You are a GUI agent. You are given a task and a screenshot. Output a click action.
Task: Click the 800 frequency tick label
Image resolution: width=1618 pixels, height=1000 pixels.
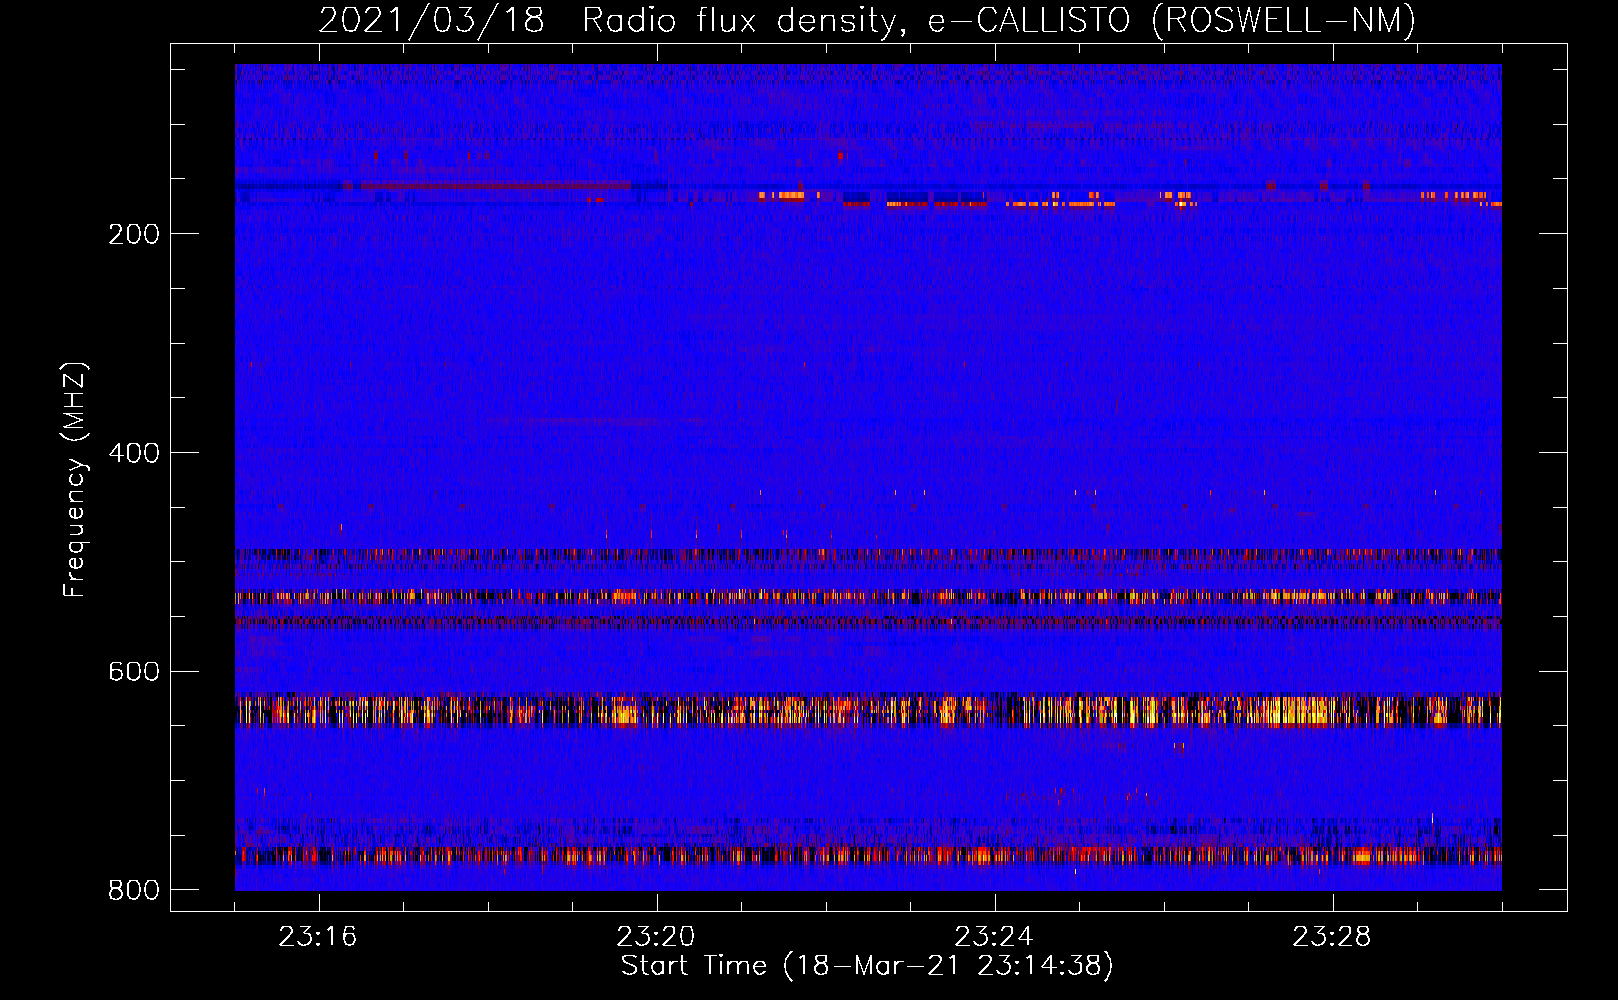(x=134, y=890)
